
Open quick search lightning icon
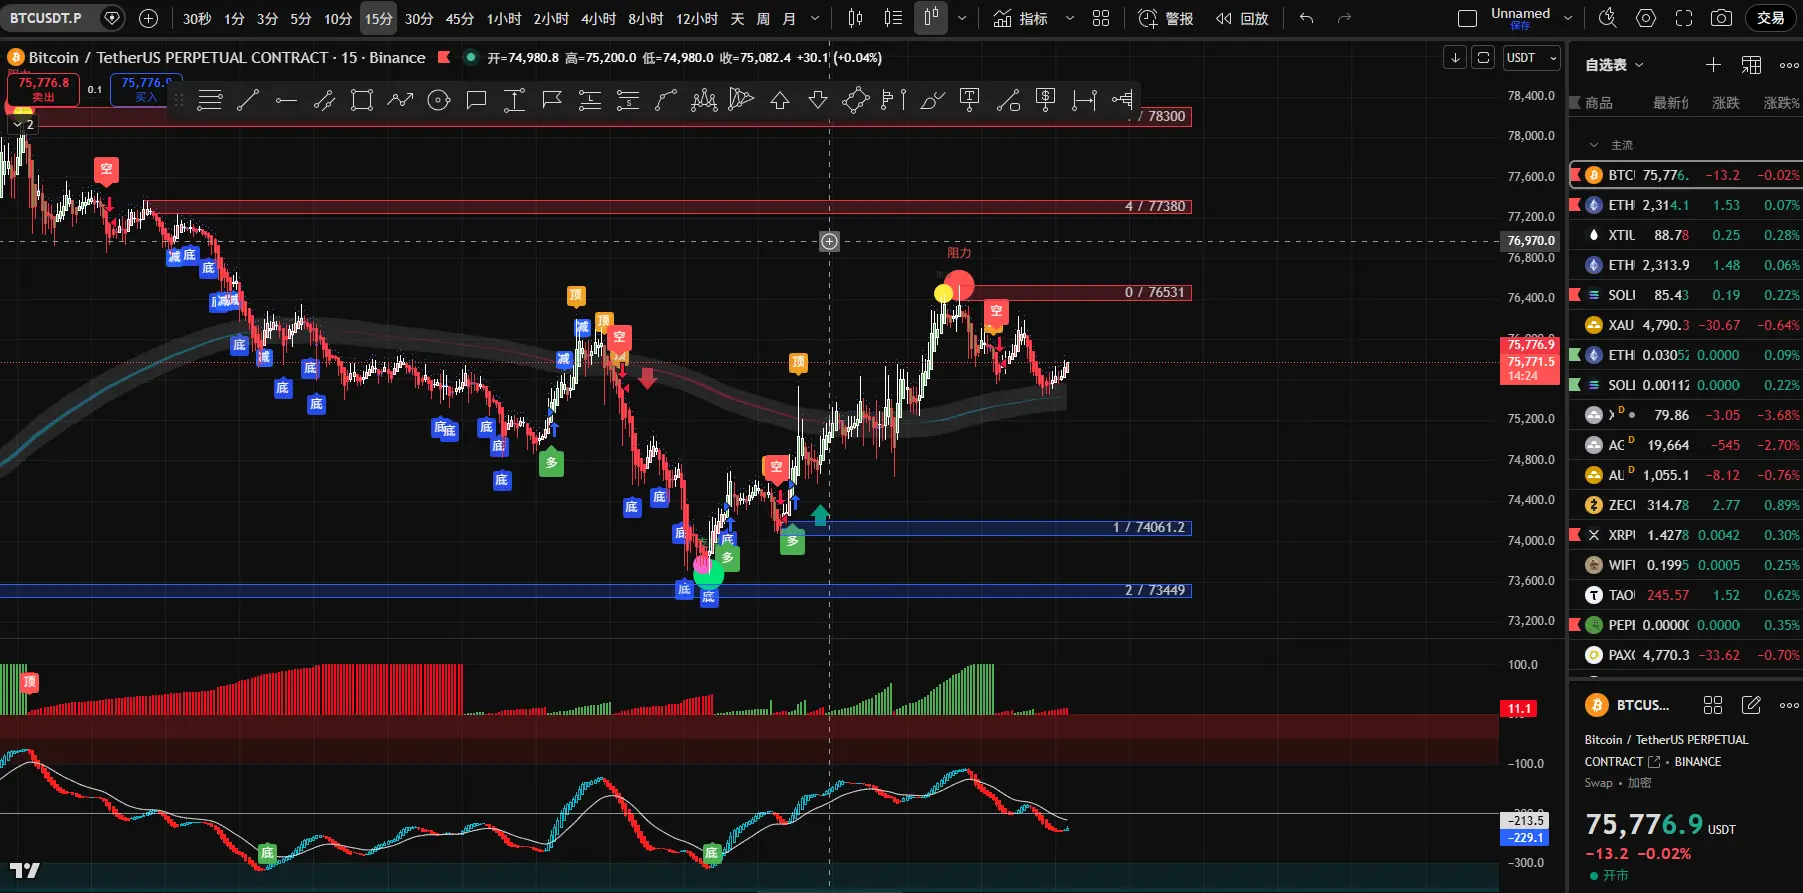pyautogui.click(x=1608, y=18)
